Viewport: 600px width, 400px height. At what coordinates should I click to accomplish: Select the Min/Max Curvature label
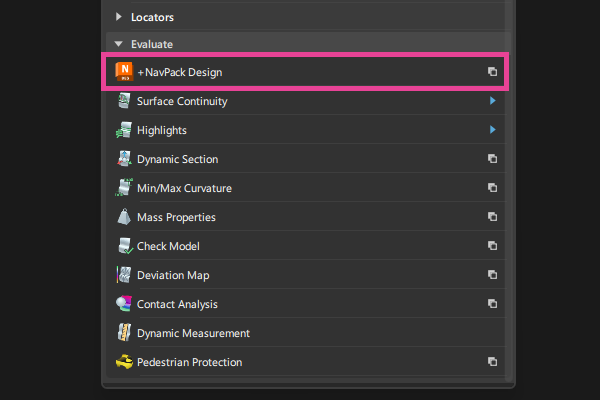coord(184,188)
